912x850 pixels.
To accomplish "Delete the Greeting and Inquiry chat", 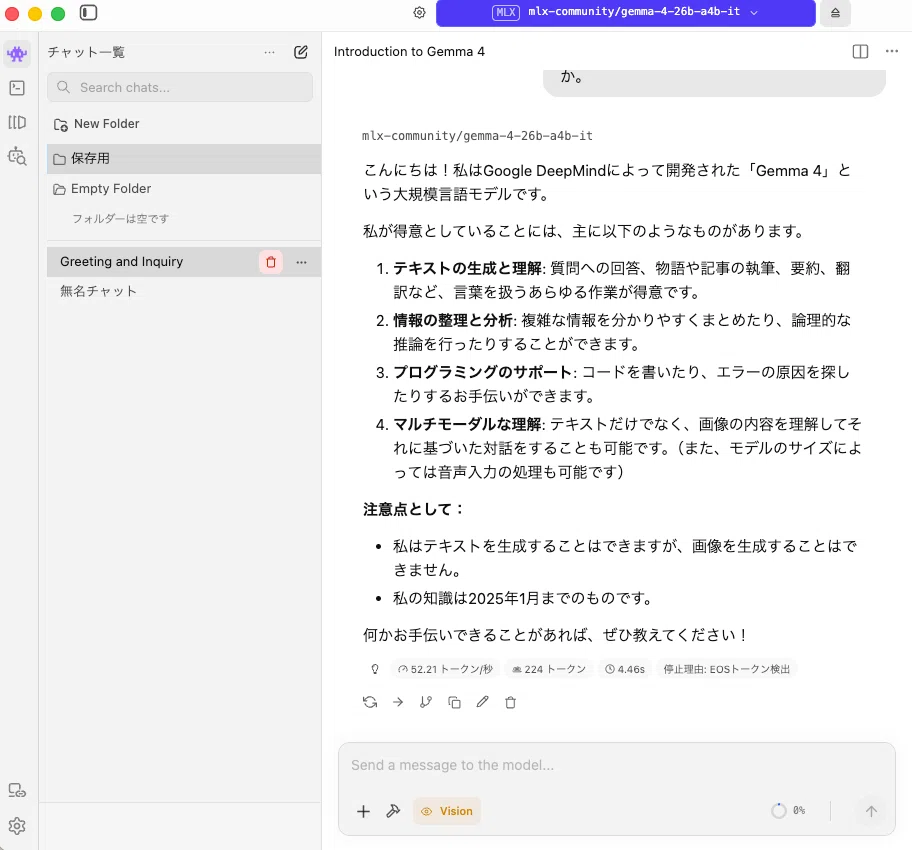I will (271, 262).
